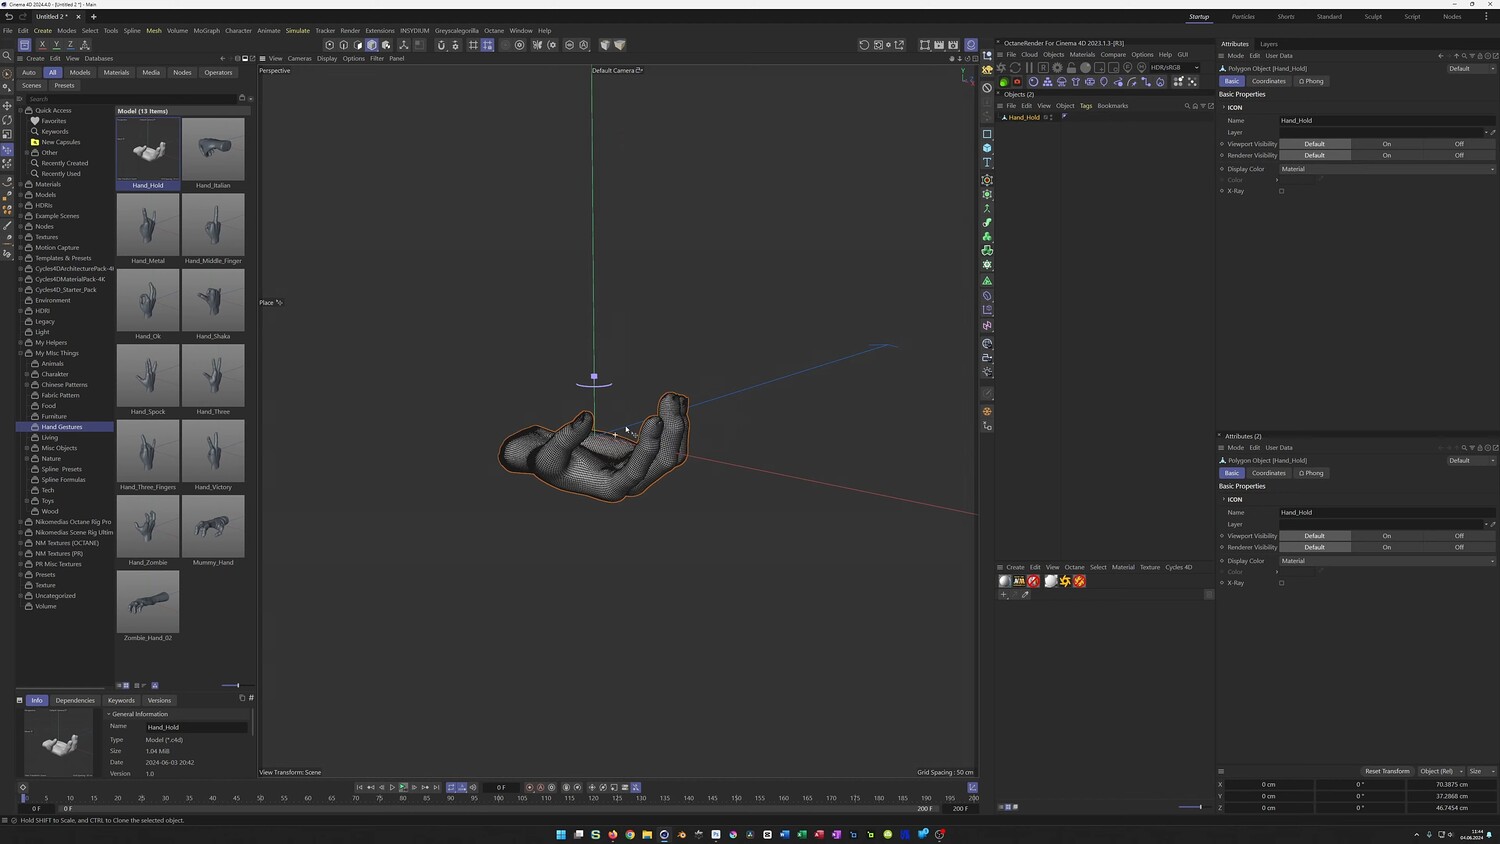Open the Mesh menu
The width and height of the screenshot is (1500, 844).
pos(153,31)
